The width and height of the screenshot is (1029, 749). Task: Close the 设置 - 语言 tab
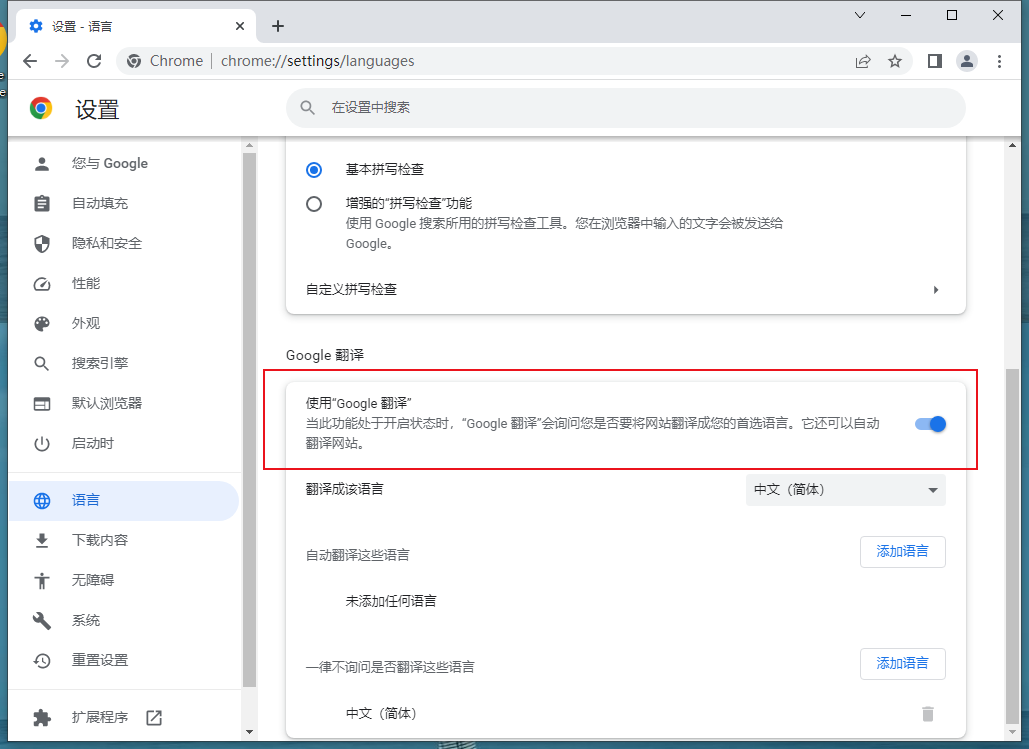[x=240, y=26]
